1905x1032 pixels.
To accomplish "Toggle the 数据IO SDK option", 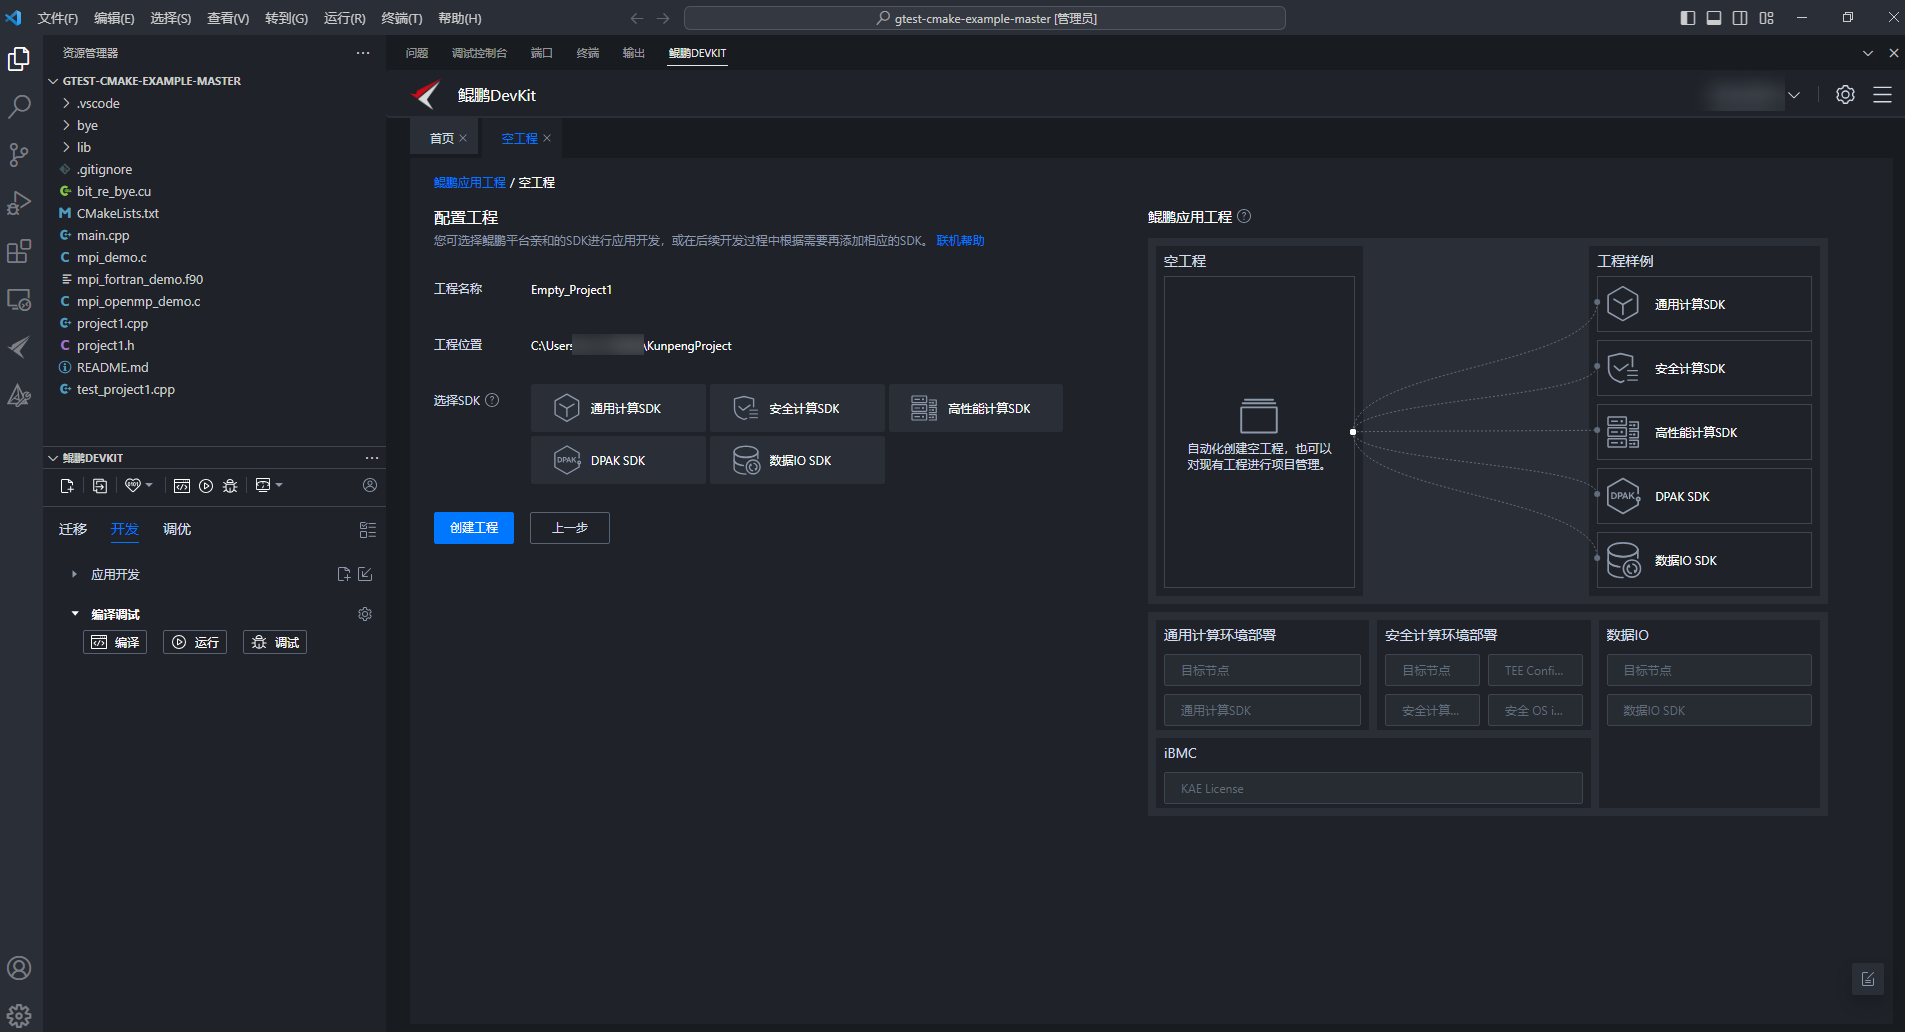I will pyautogui.click(x=797, y=460).
